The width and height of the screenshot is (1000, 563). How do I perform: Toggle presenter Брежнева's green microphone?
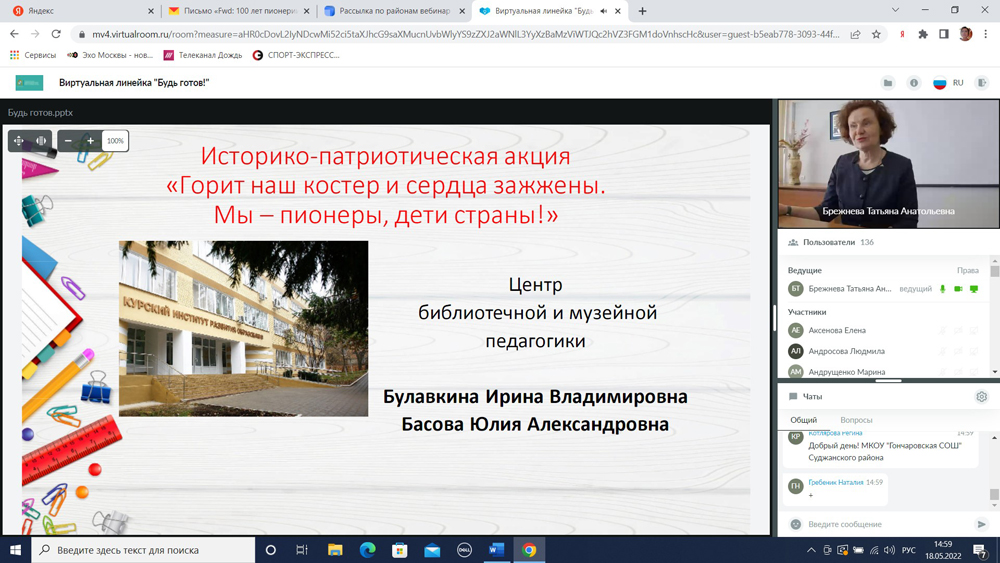[943, 289]
